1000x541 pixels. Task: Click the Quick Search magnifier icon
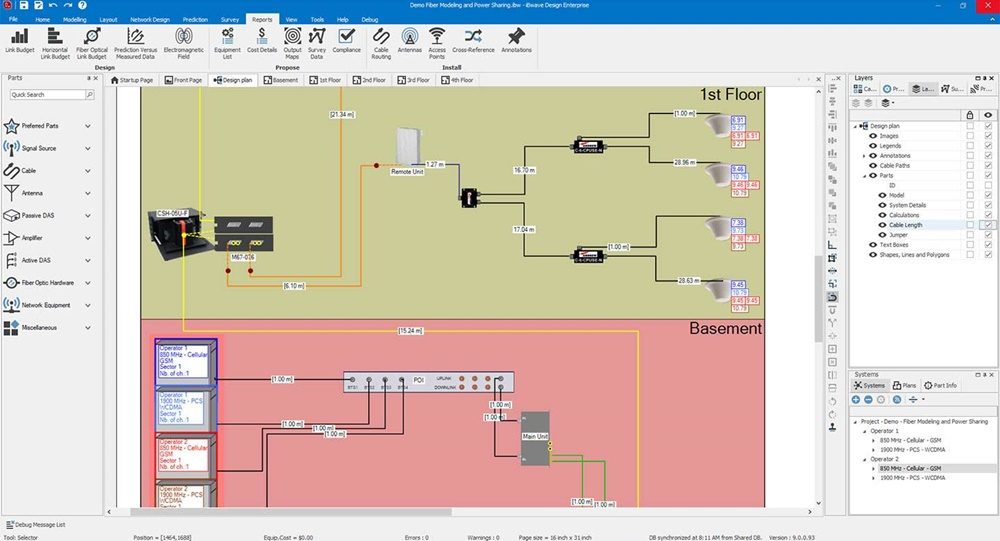89,94
